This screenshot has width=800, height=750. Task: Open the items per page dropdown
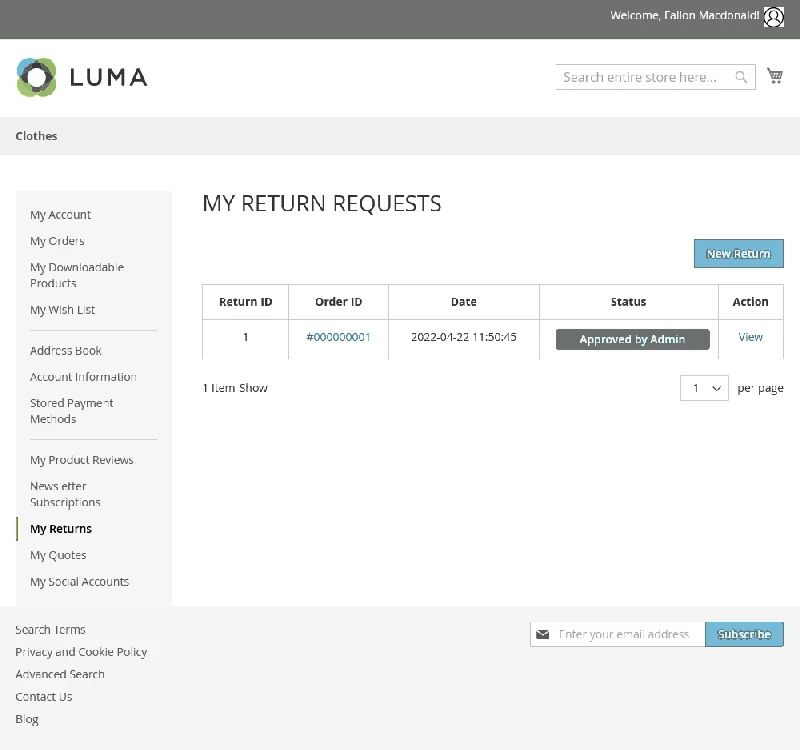coord(704,388)
